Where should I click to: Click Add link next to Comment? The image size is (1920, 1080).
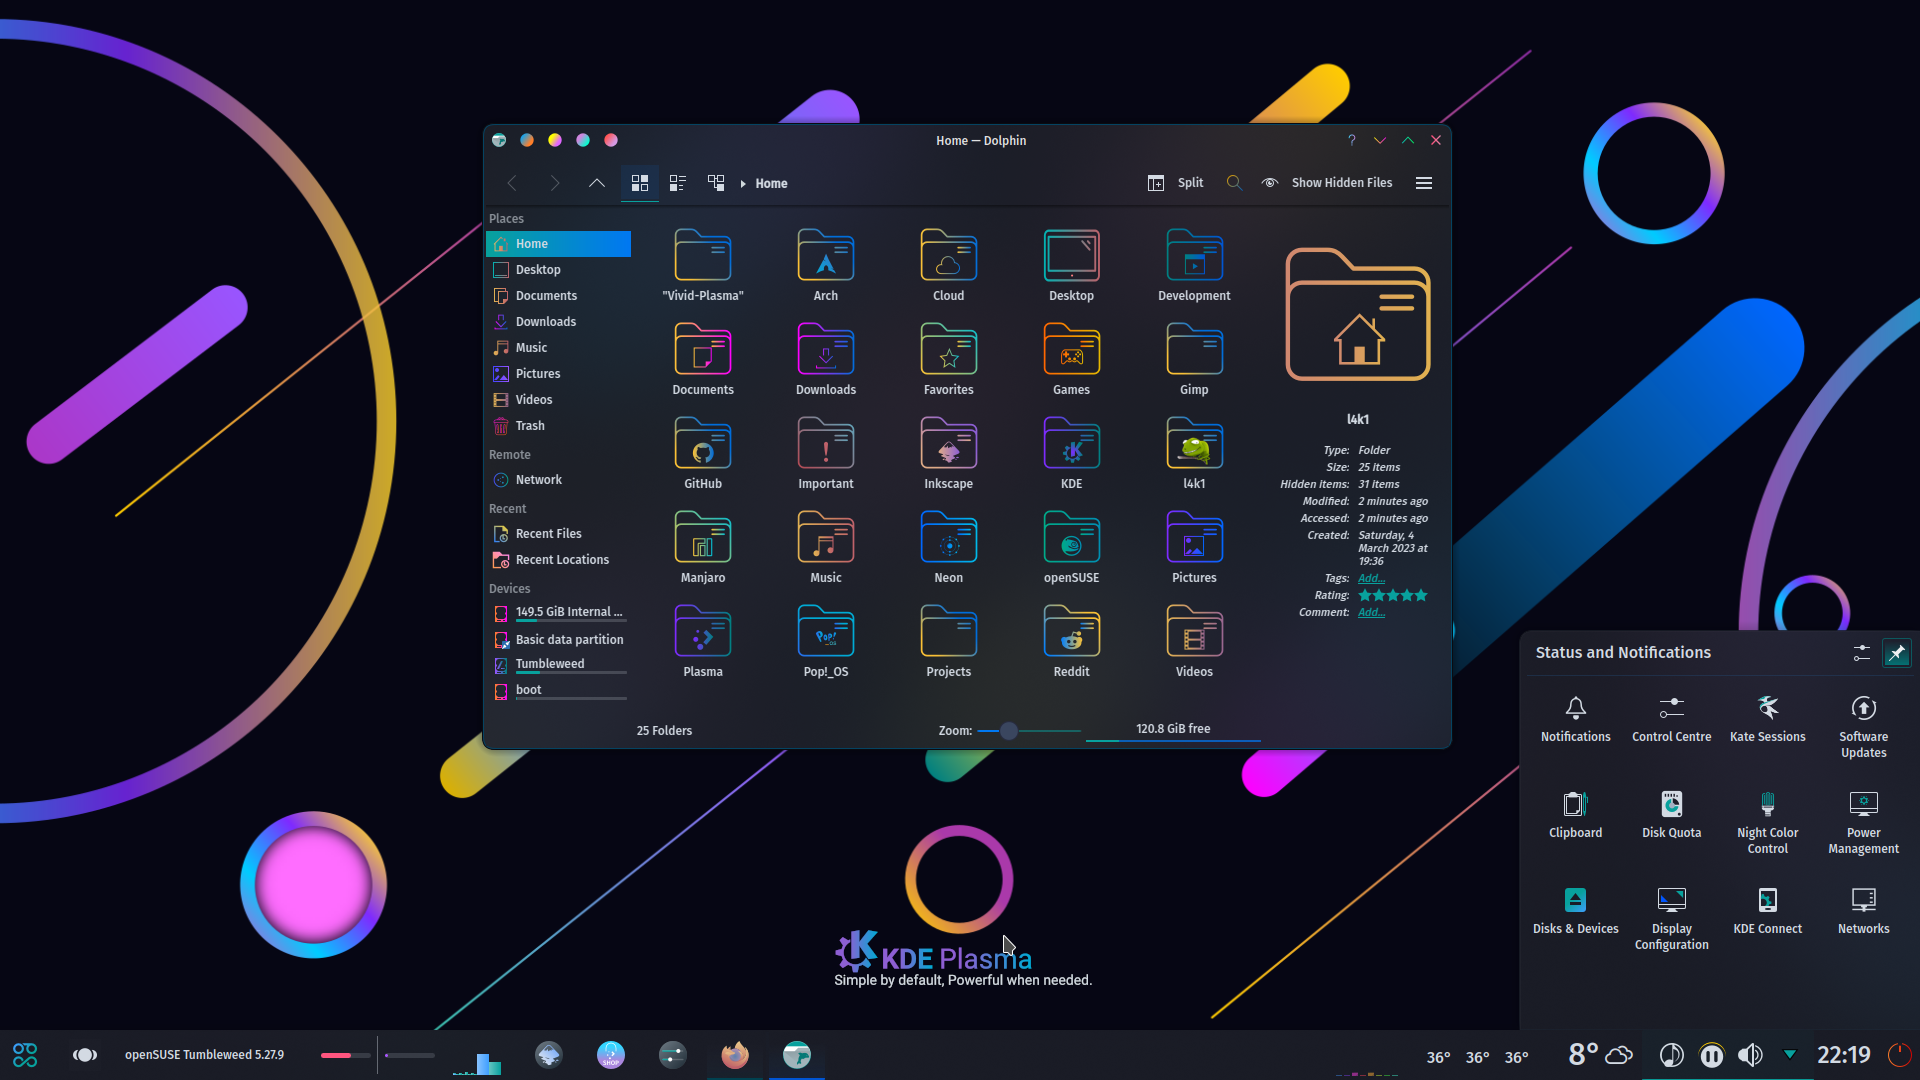pos(1371,613)
